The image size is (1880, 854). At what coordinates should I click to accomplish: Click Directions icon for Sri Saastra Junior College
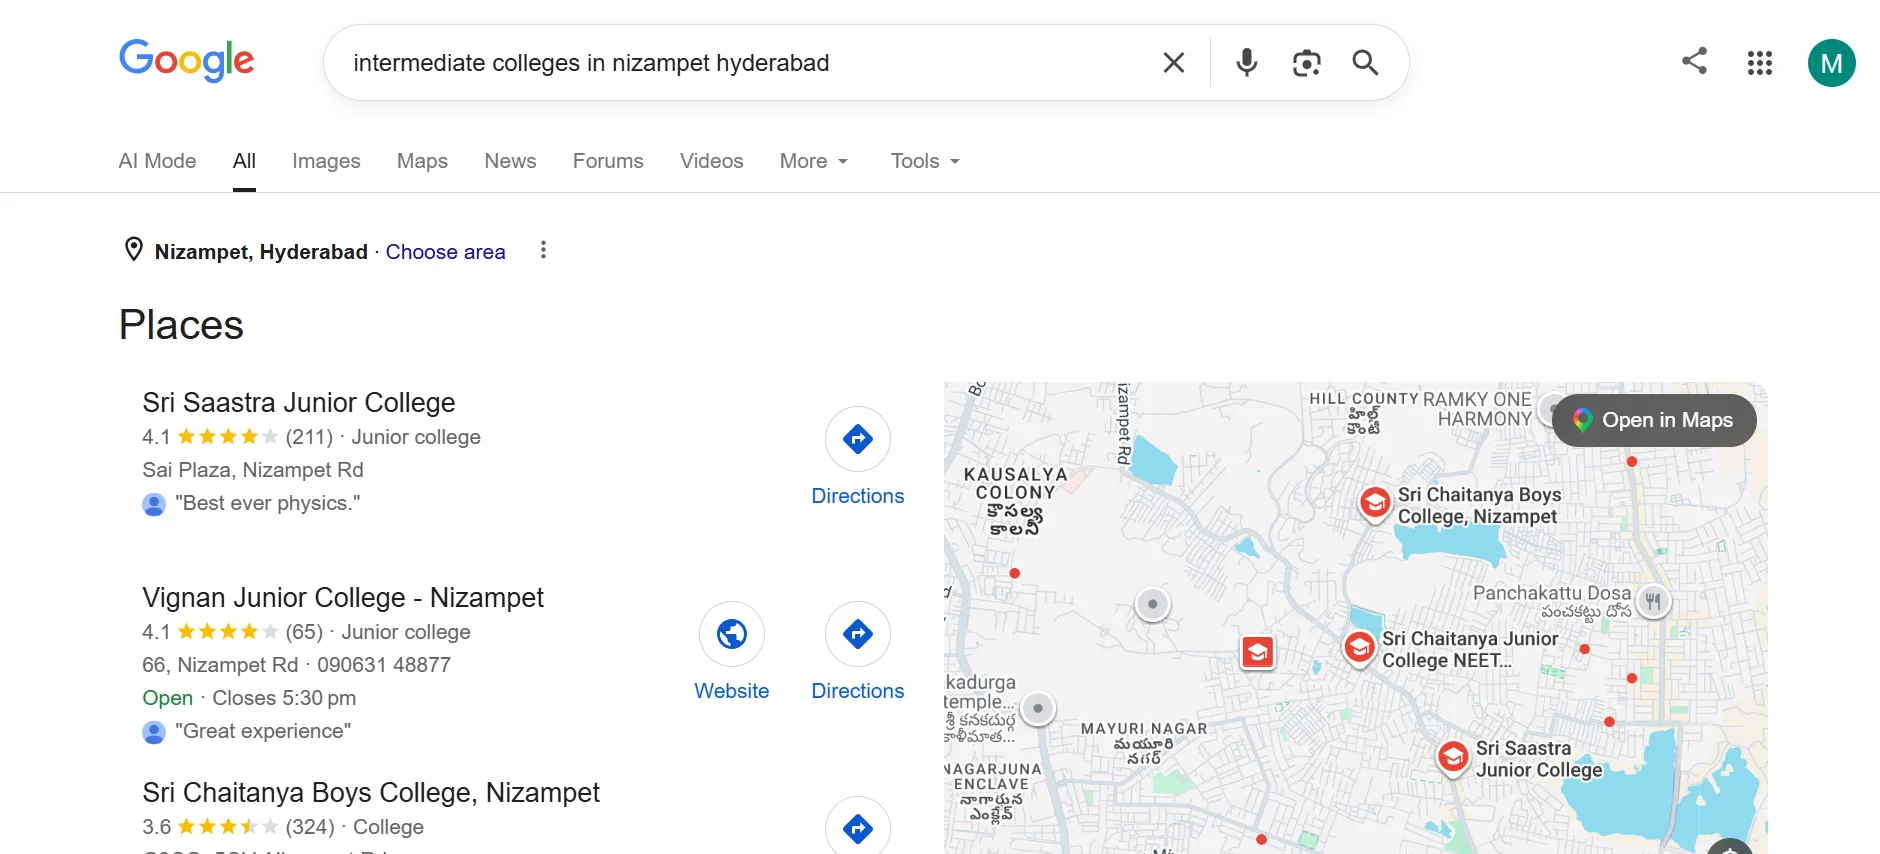click(x=858, y=439)
